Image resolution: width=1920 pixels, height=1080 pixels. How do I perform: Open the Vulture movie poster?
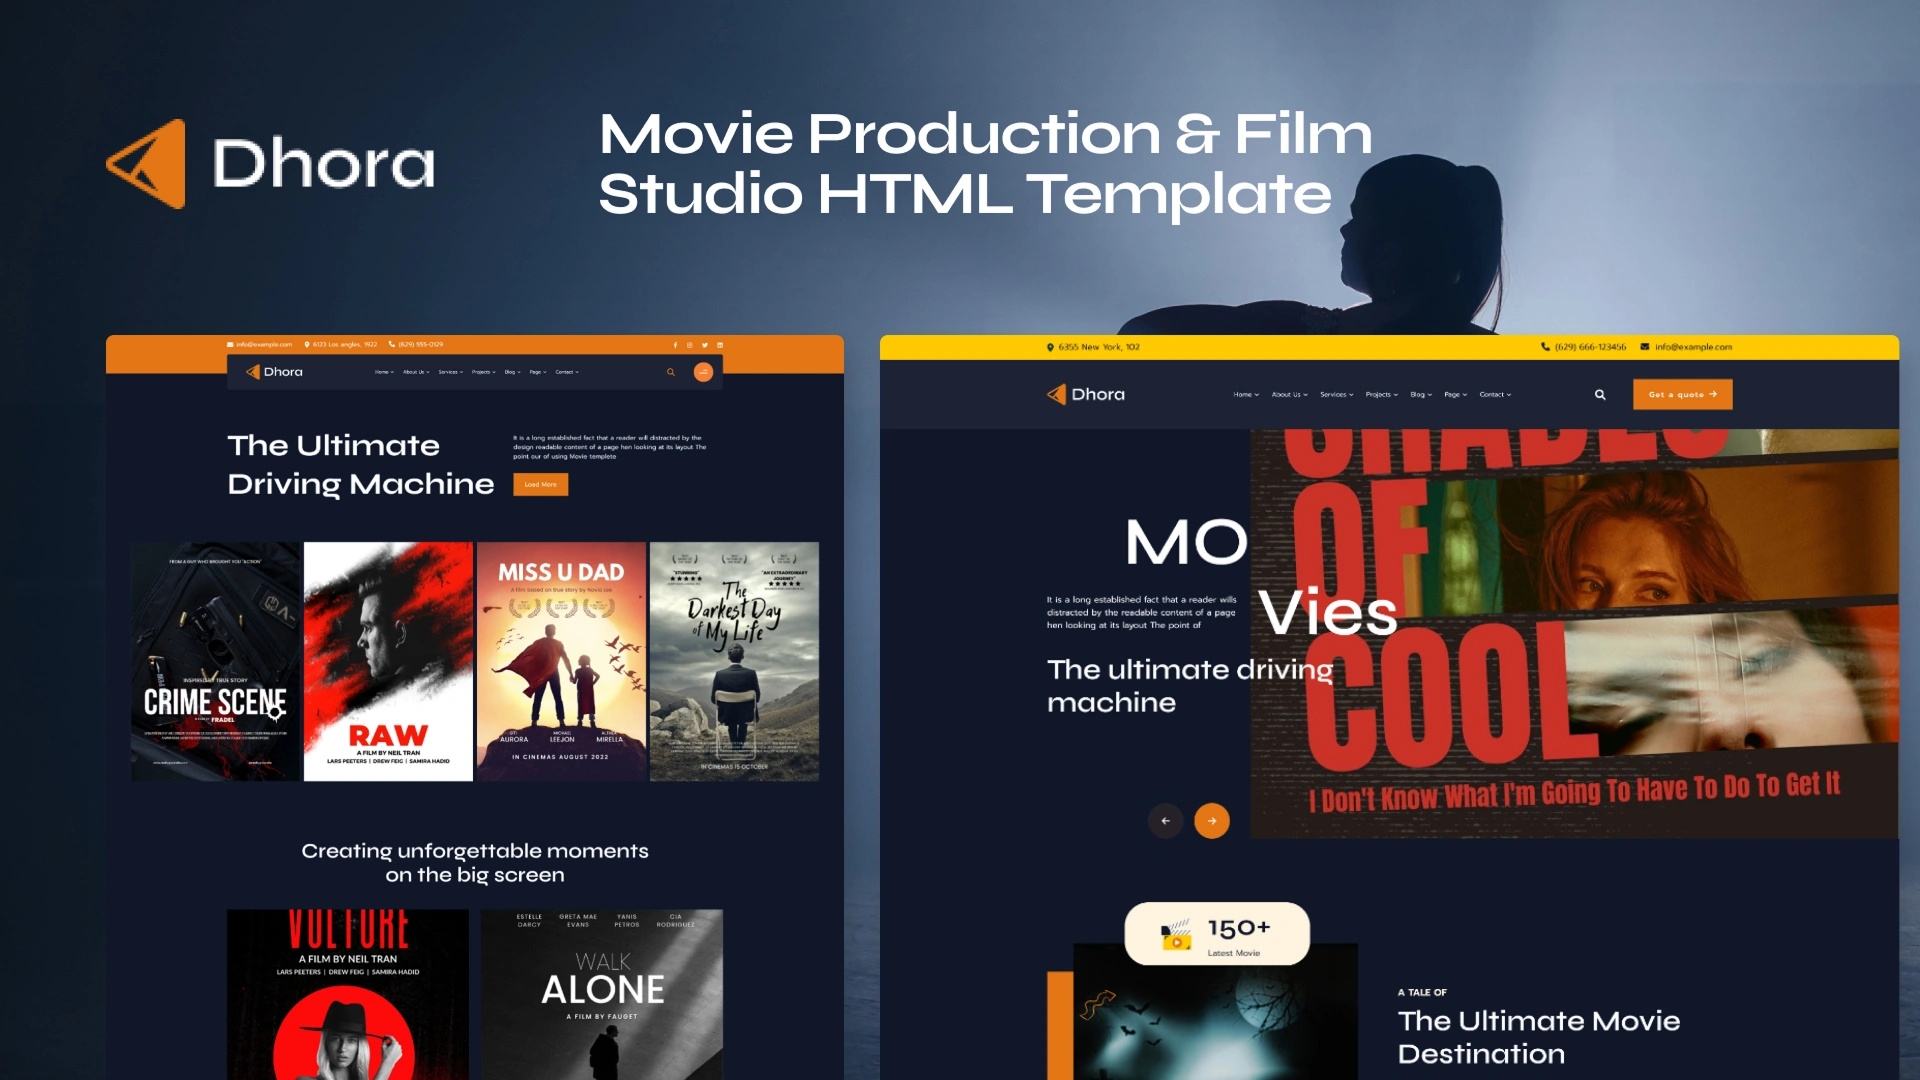(x=348, y=994)
